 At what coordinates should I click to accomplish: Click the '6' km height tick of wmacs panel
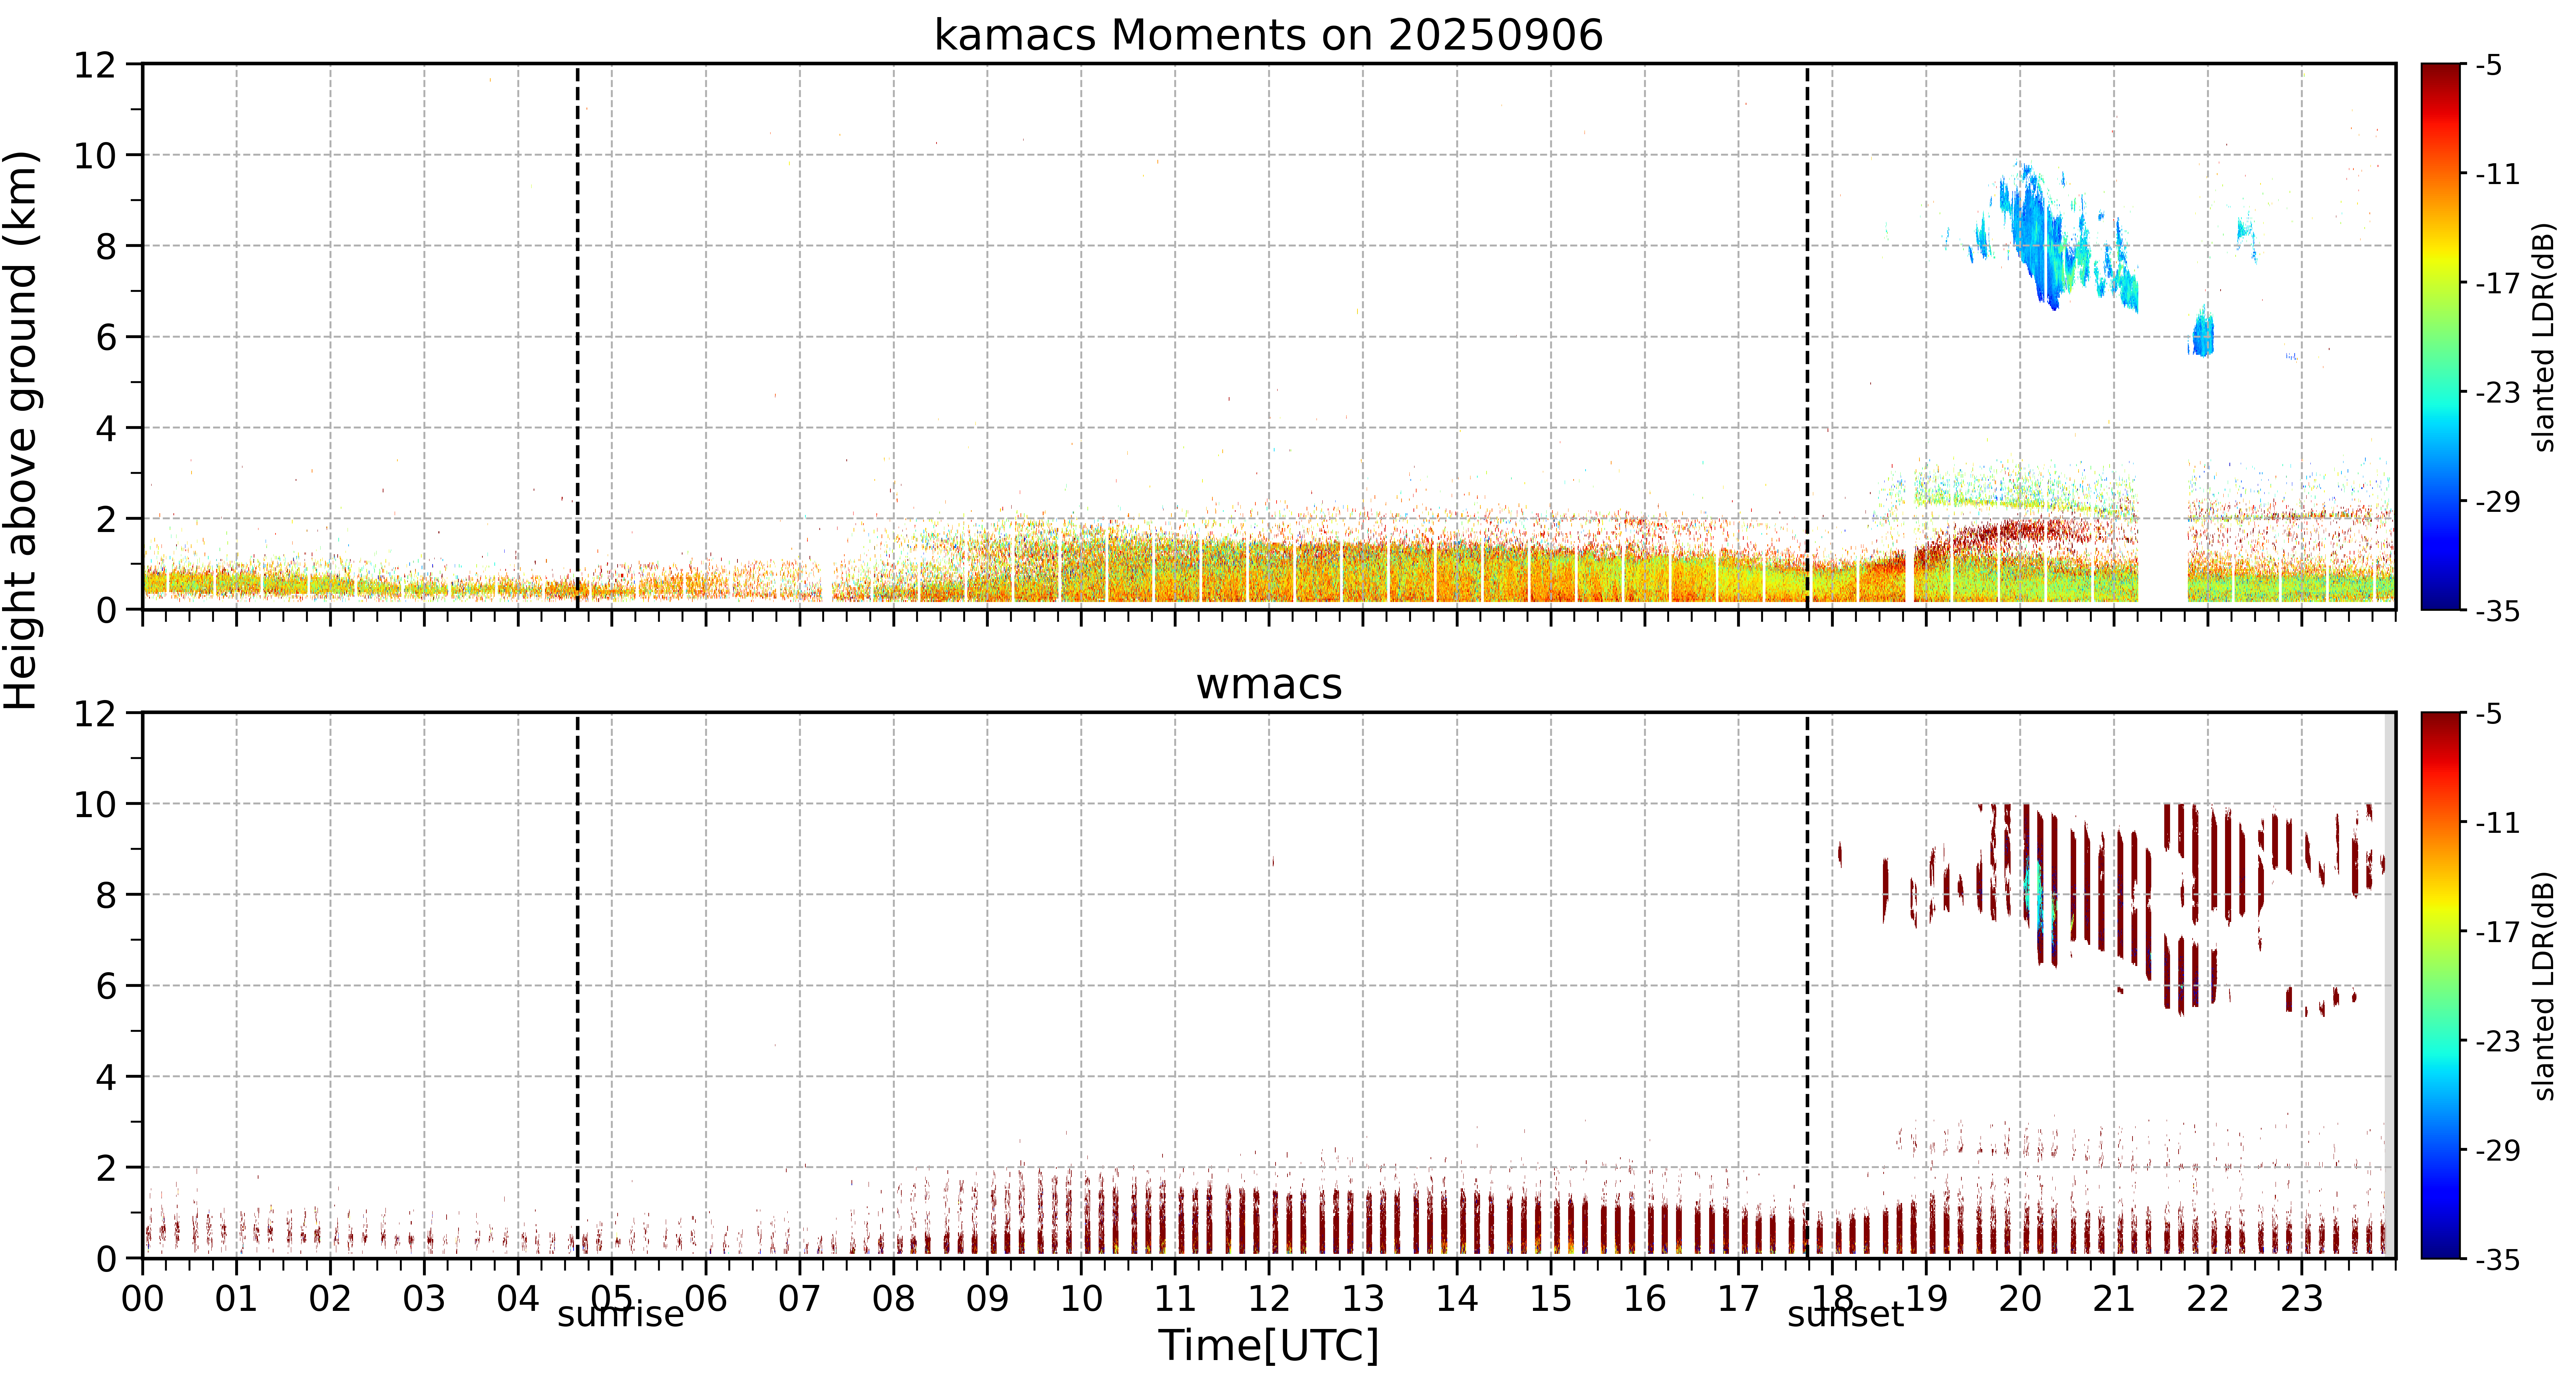[x=106, y=986]
